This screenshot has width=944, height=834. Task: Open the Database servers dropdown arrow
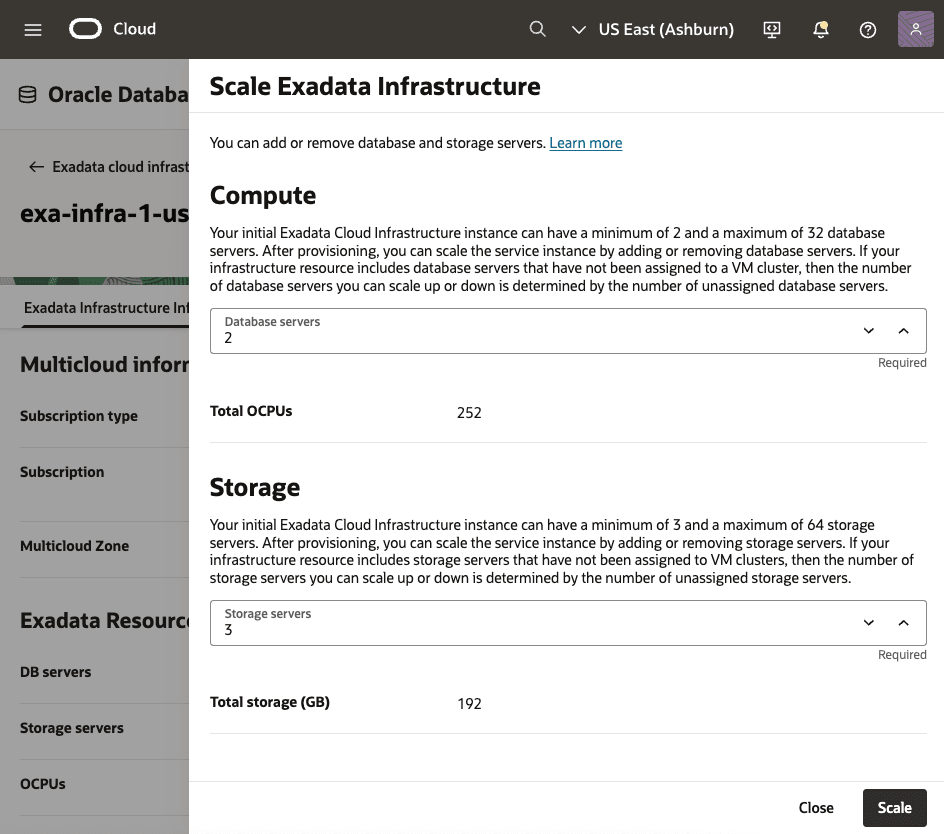point(868,330)
